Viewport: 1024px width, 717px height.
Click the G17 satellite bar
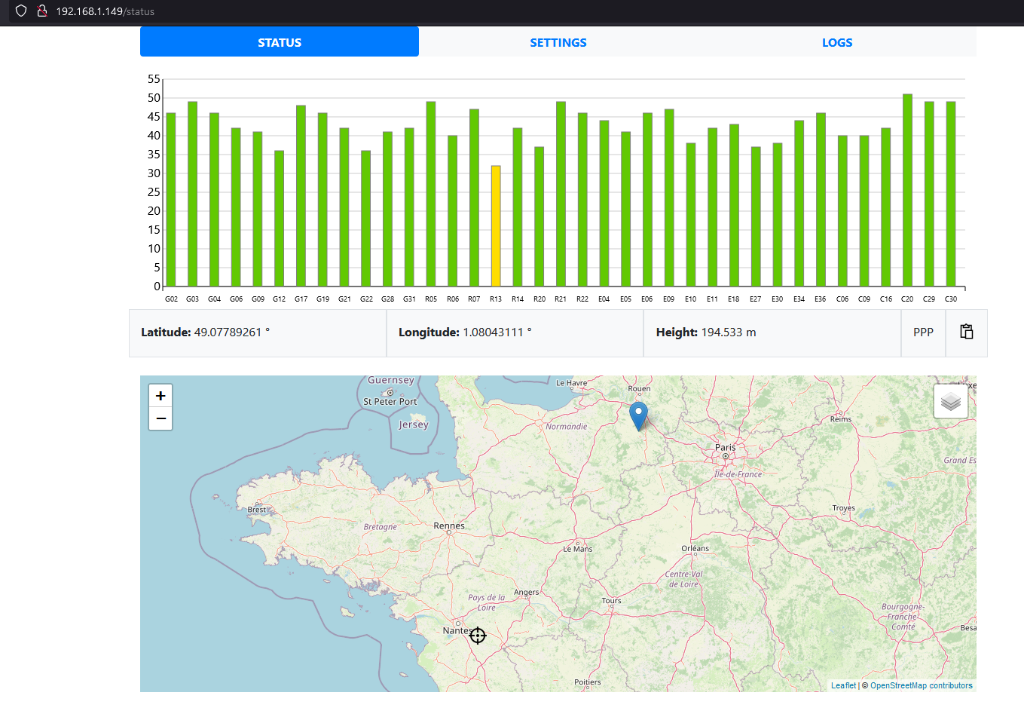[x=301, y=196]
